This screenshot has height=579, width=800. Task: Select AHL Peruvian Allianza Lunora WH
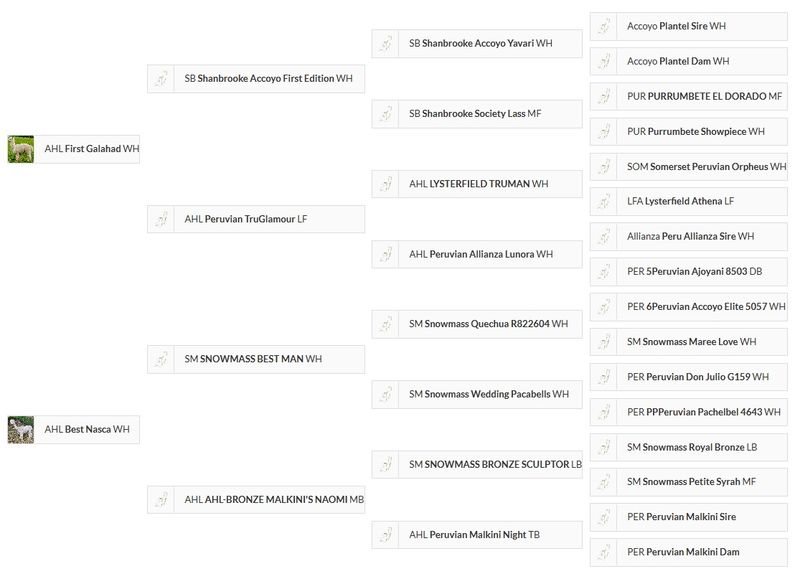click(481, 254)
